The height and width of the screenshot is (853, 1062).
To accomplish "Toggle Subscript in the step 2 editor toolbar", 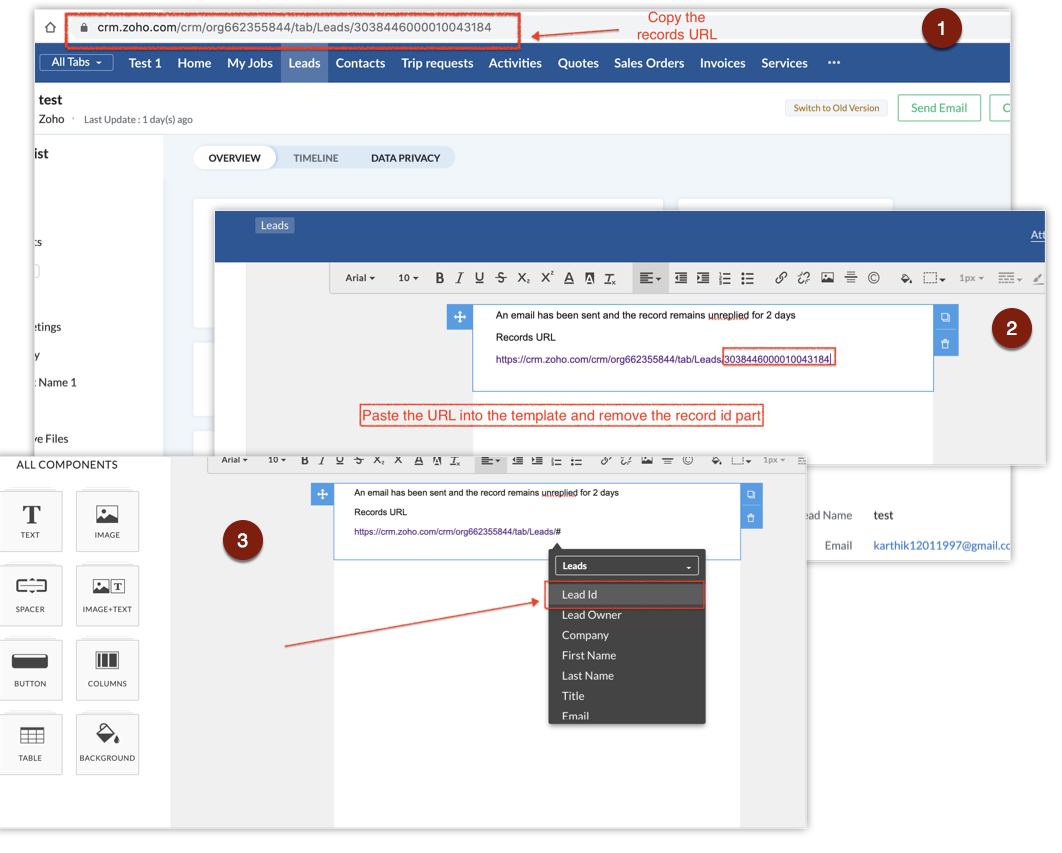I will pos(524,278).
